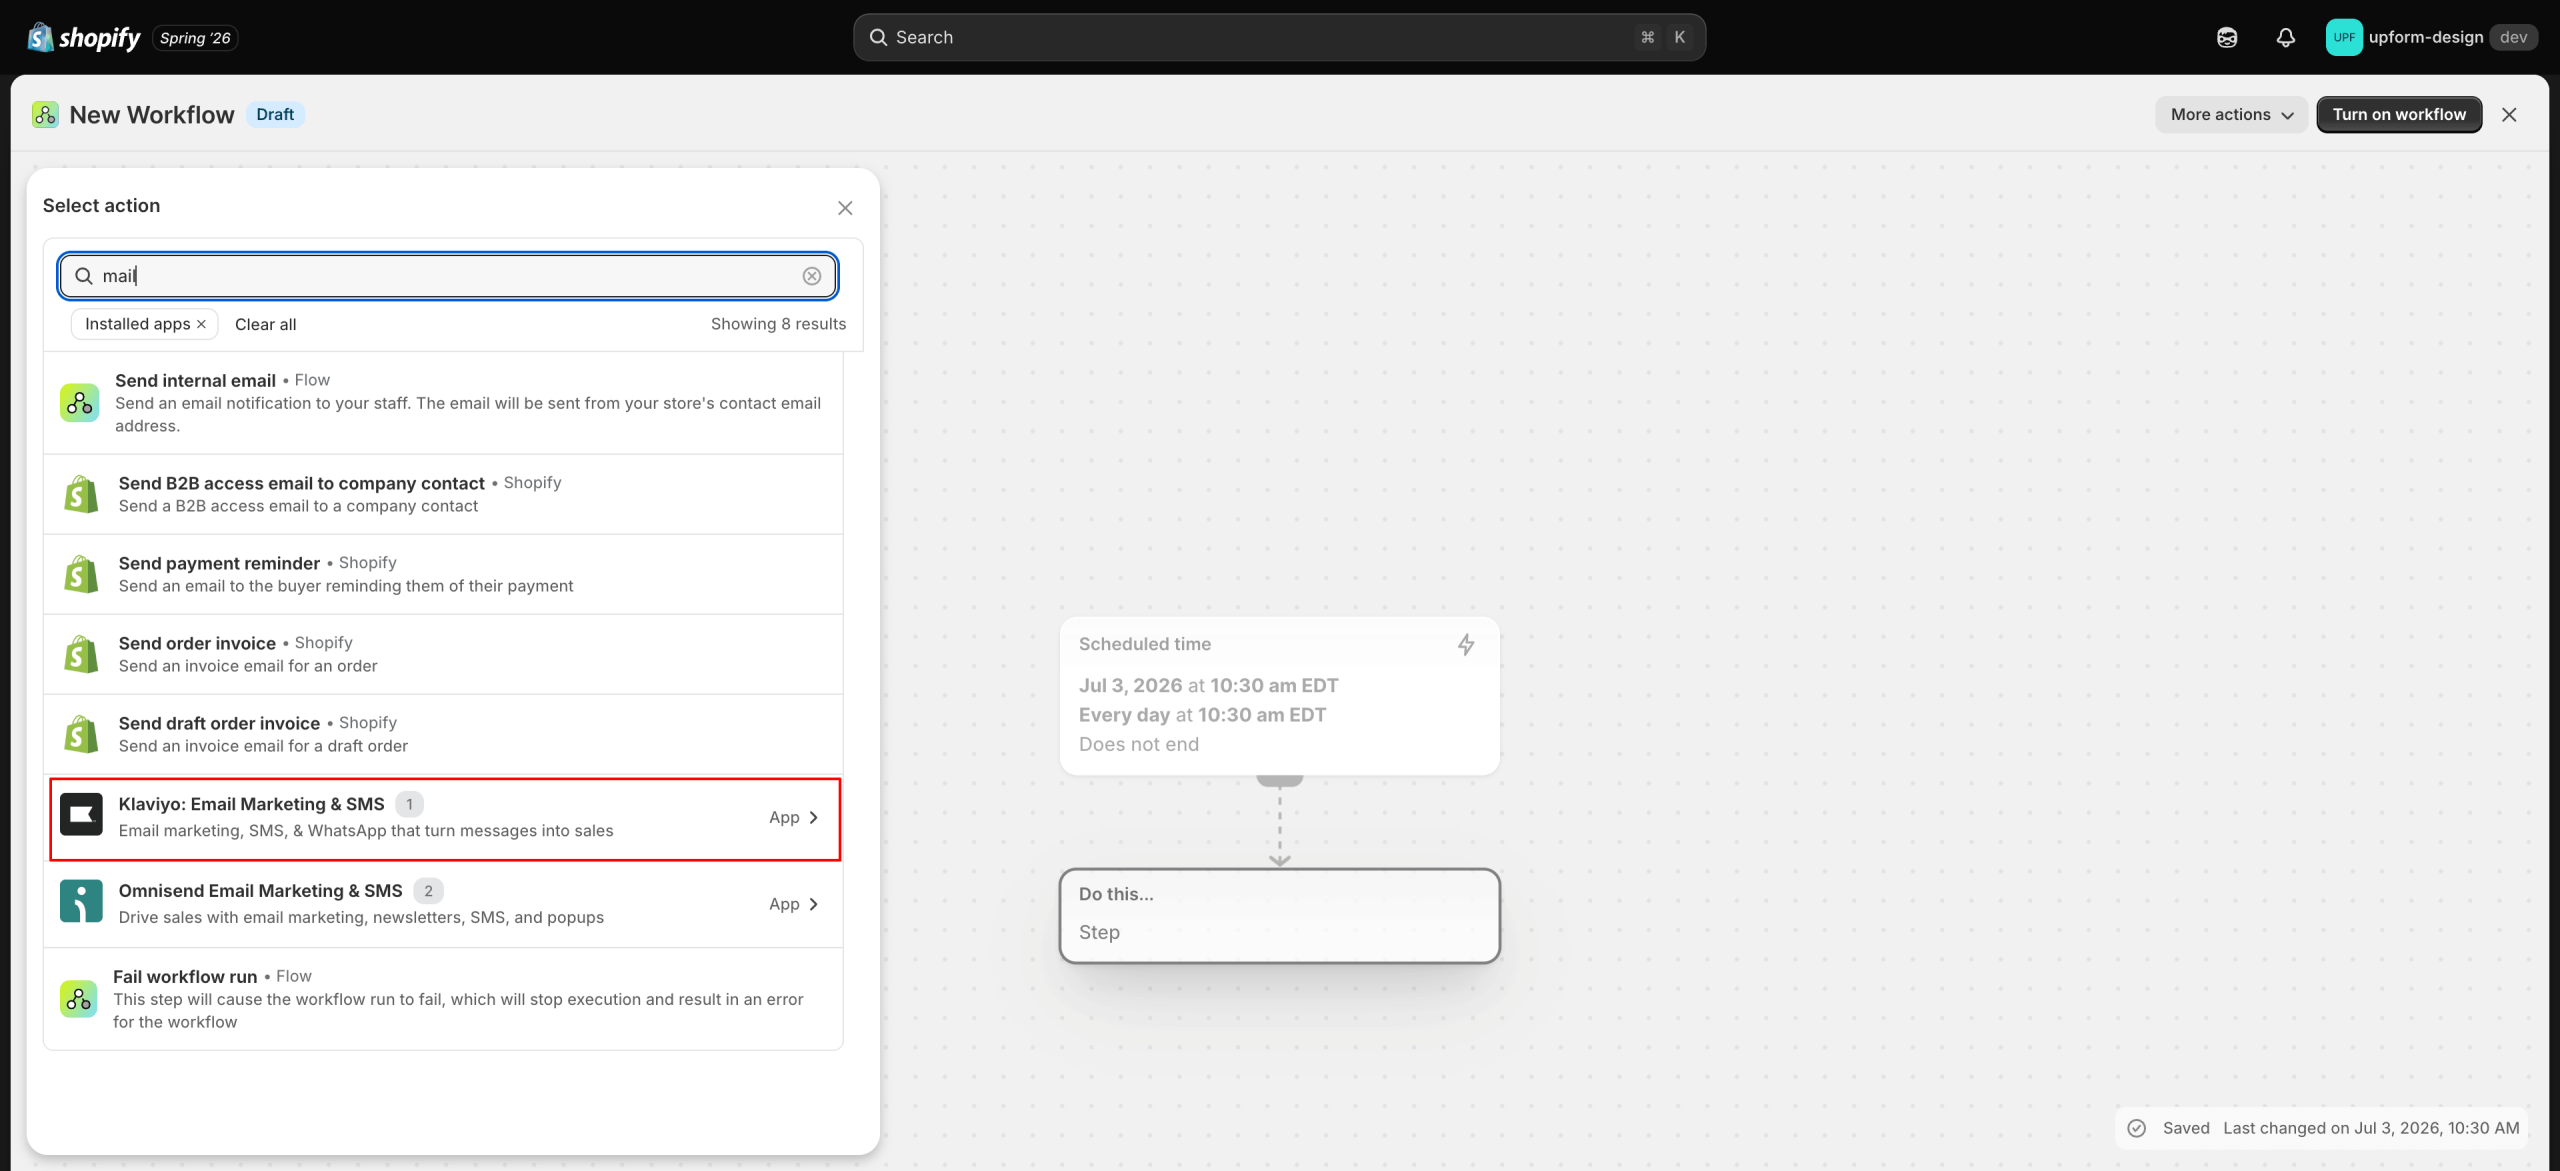Click the lightning bolt trigger icon

(x=1466, y=645)
